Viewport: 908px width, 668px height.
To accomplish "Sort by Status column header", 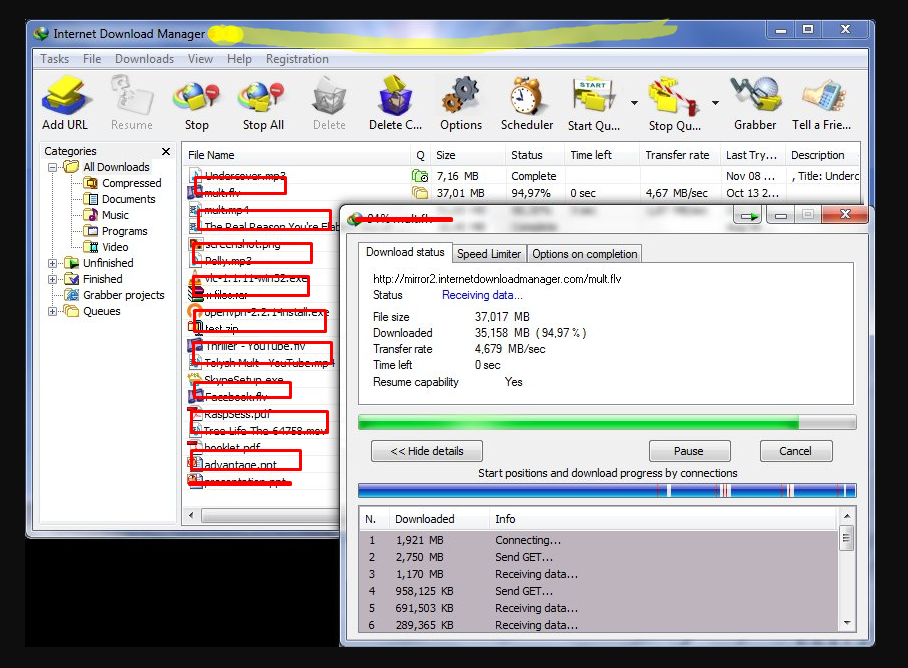I will (534, 155).
